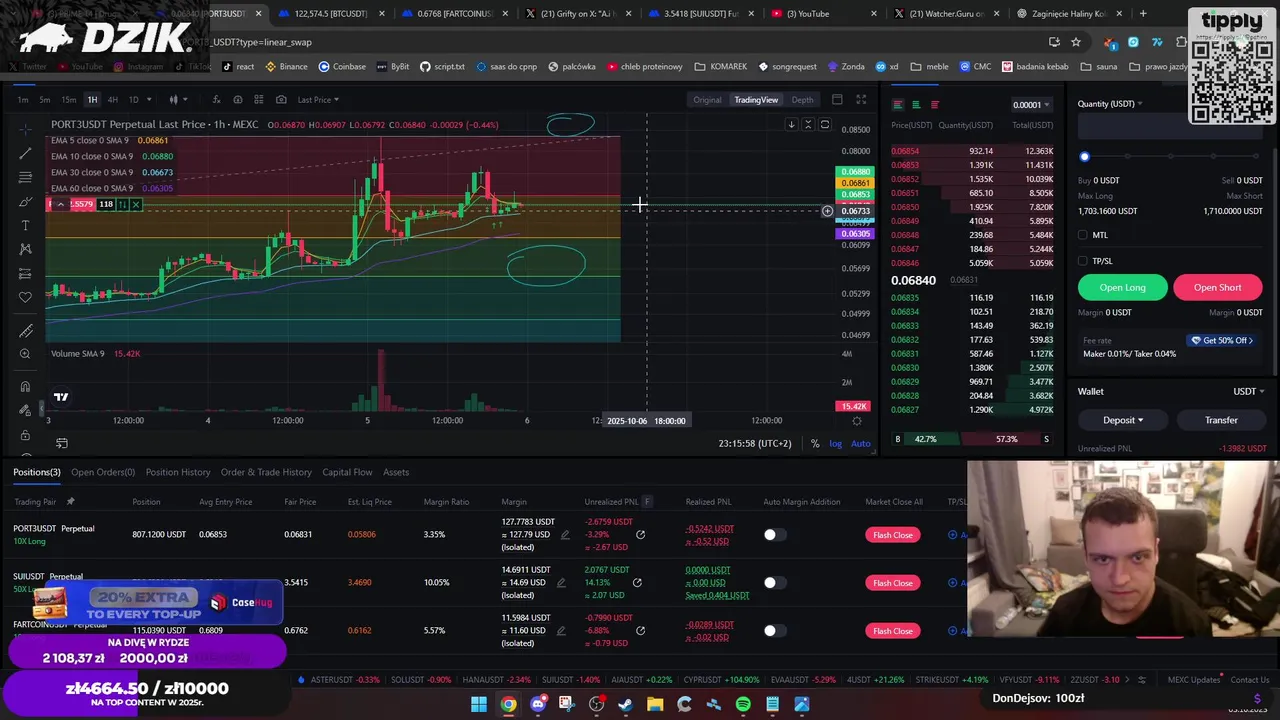Click buy/sell ratio bar 42.7%
This screenshot has height=720, width=1280.
coord(926,439)
